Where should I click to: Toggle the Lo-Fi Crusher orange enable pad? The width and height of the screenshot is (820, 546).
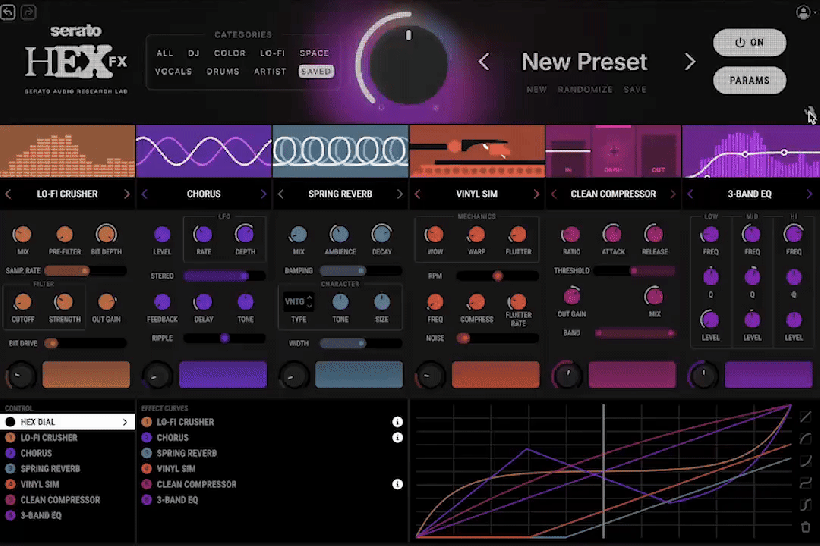click(86, 374)
